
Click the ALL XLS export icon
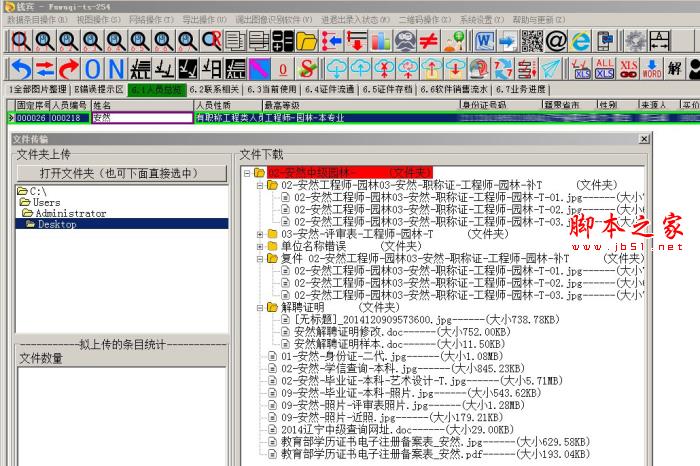point(604,69)
